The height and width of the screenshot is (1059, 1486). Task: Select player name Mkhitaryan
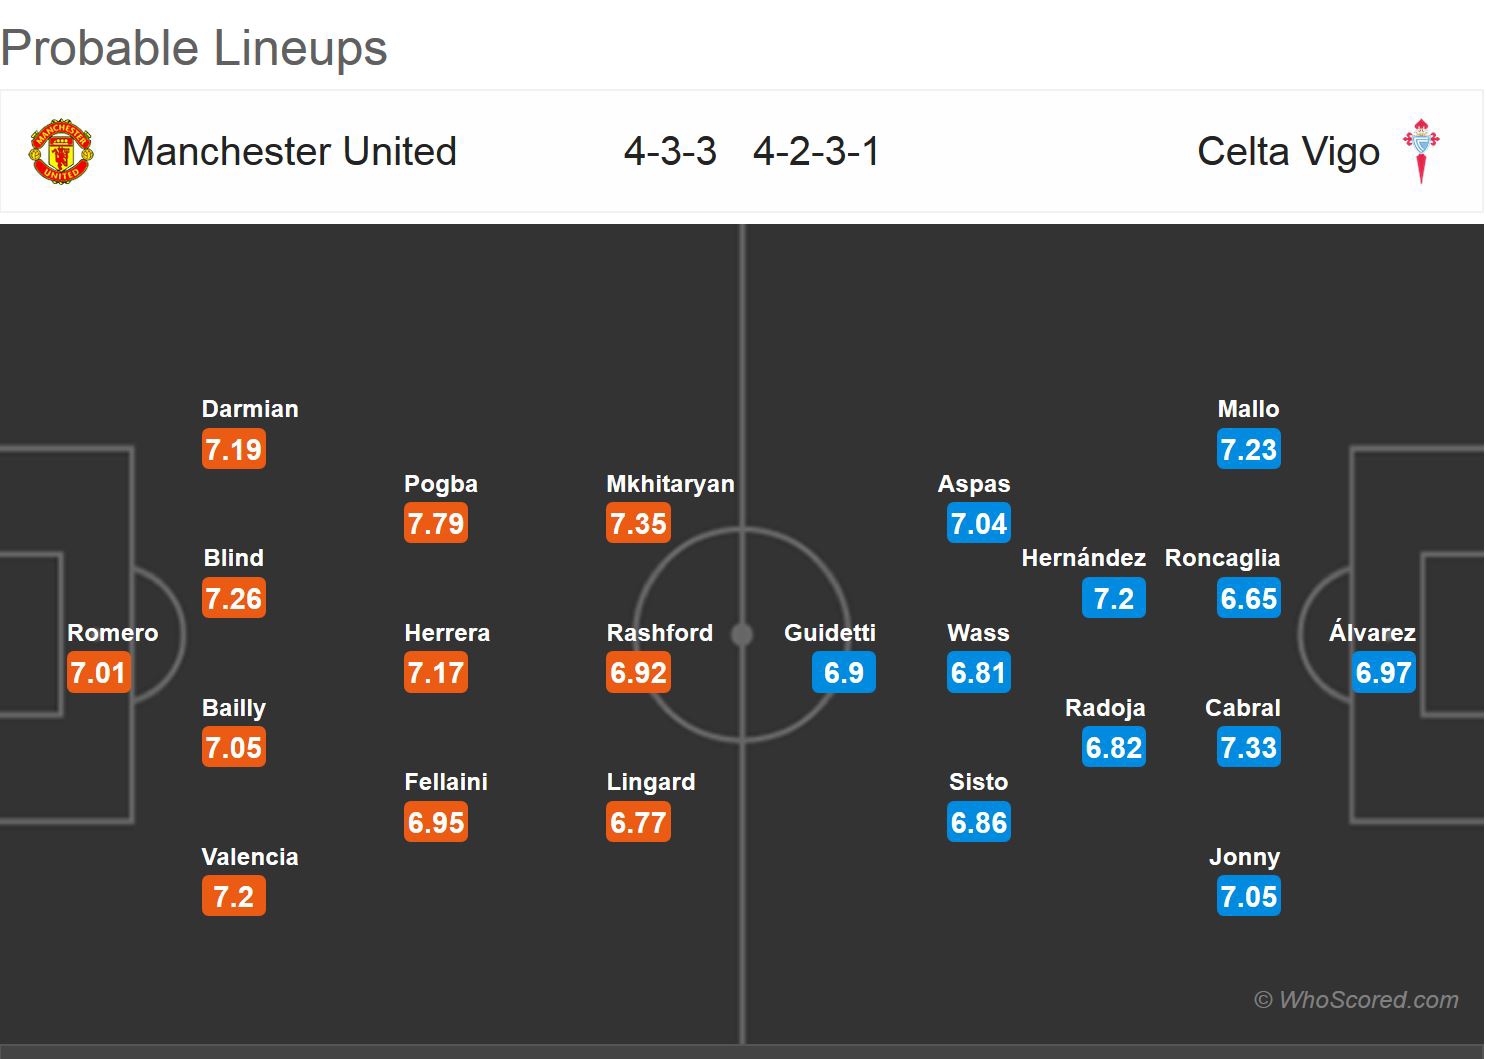[670, 484]
